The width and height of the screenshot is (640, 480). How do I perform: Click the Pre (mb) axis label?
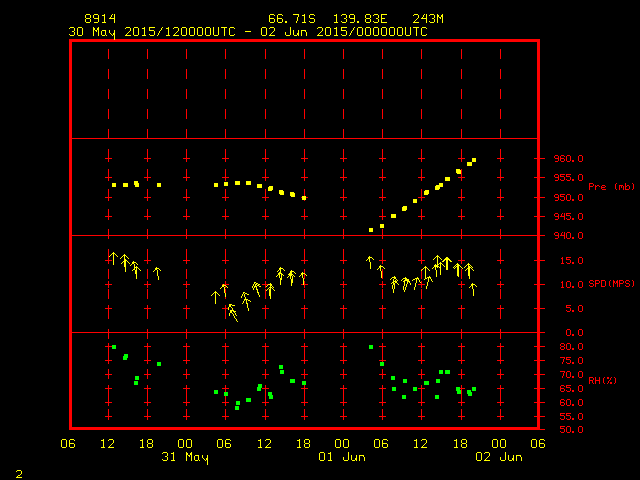click(611, 187)
